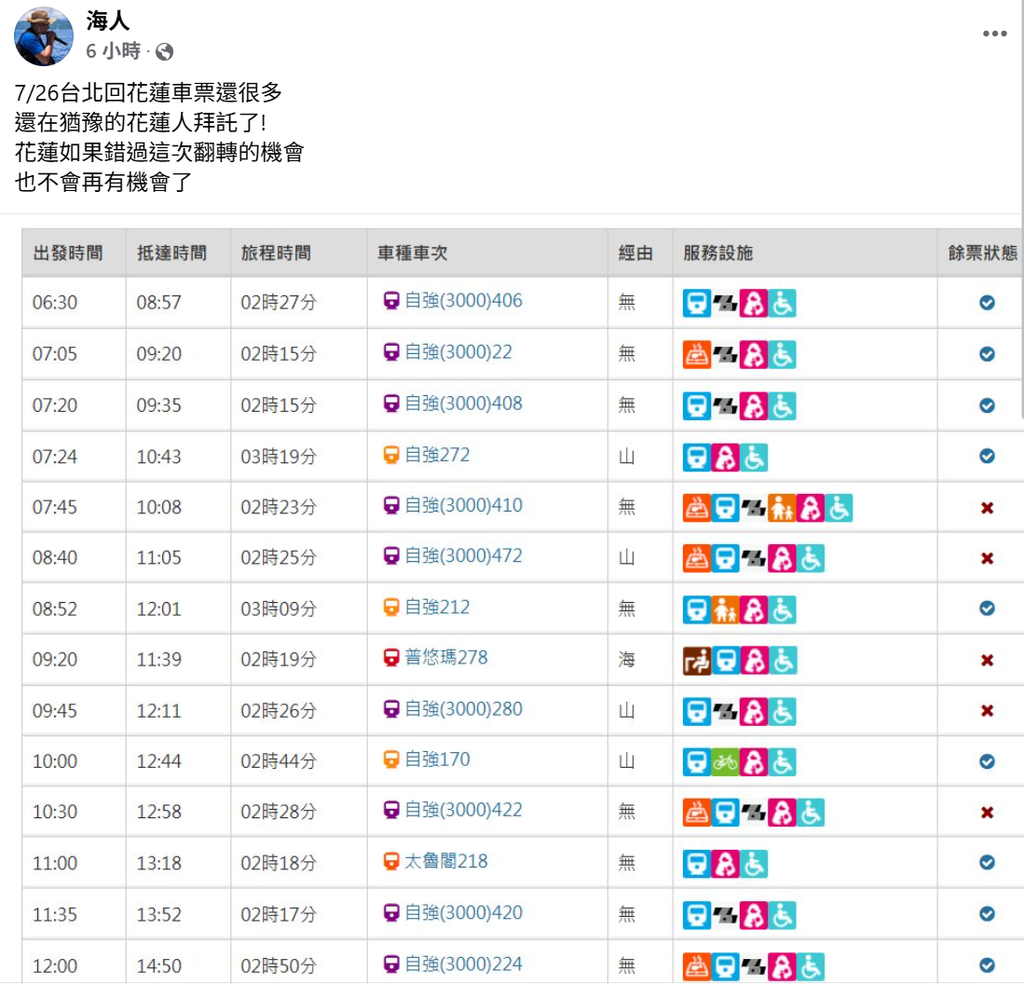Click available checkmark for 10:00 train
This screenshot has height=985, width=1024.
[987, 762]
